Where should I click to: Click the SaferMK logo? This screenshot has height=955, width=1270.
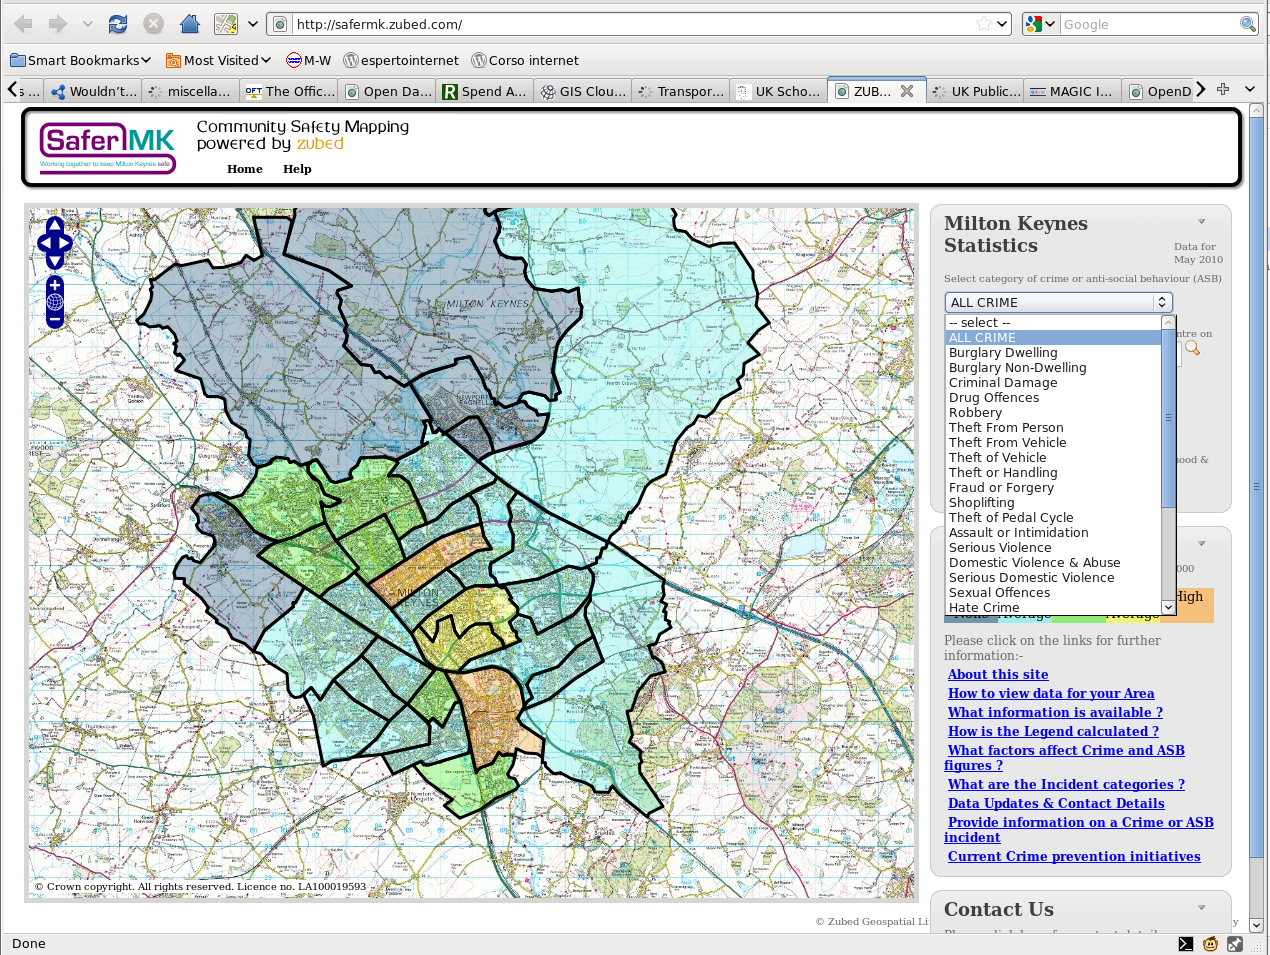point(108,147)
